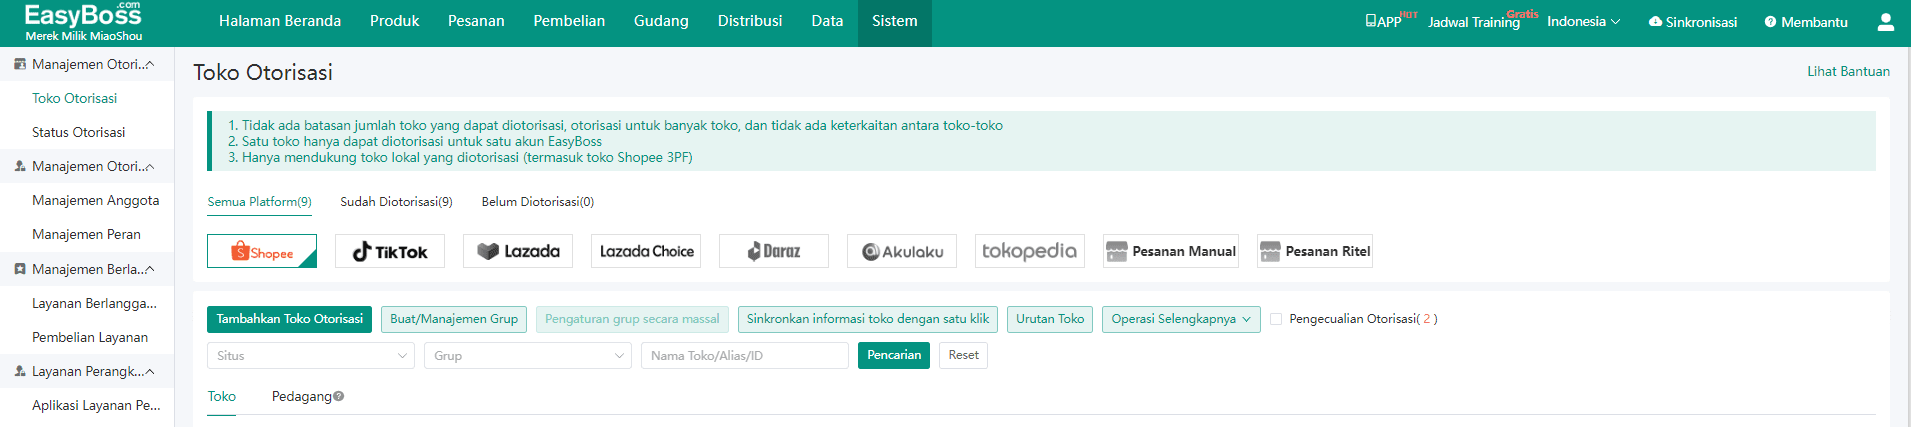Open the Situs dropdown
This screenshot has height=427, width=1911.
[x=311, y=356]
